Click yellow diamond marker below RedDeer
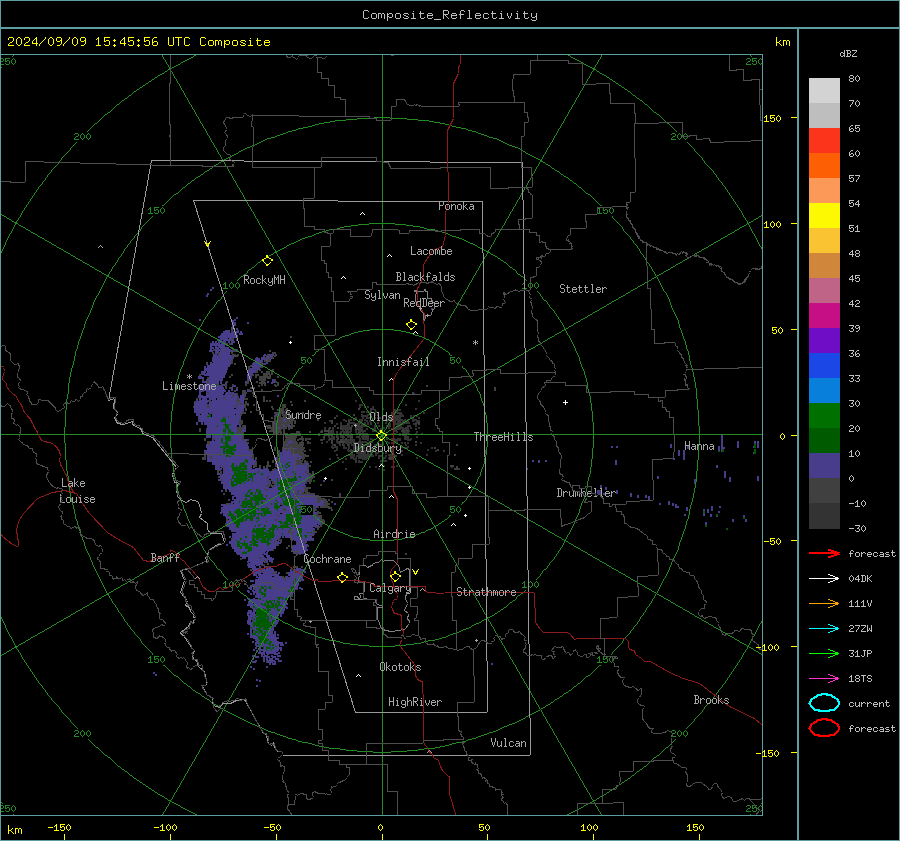 click(x=411, y=325)
